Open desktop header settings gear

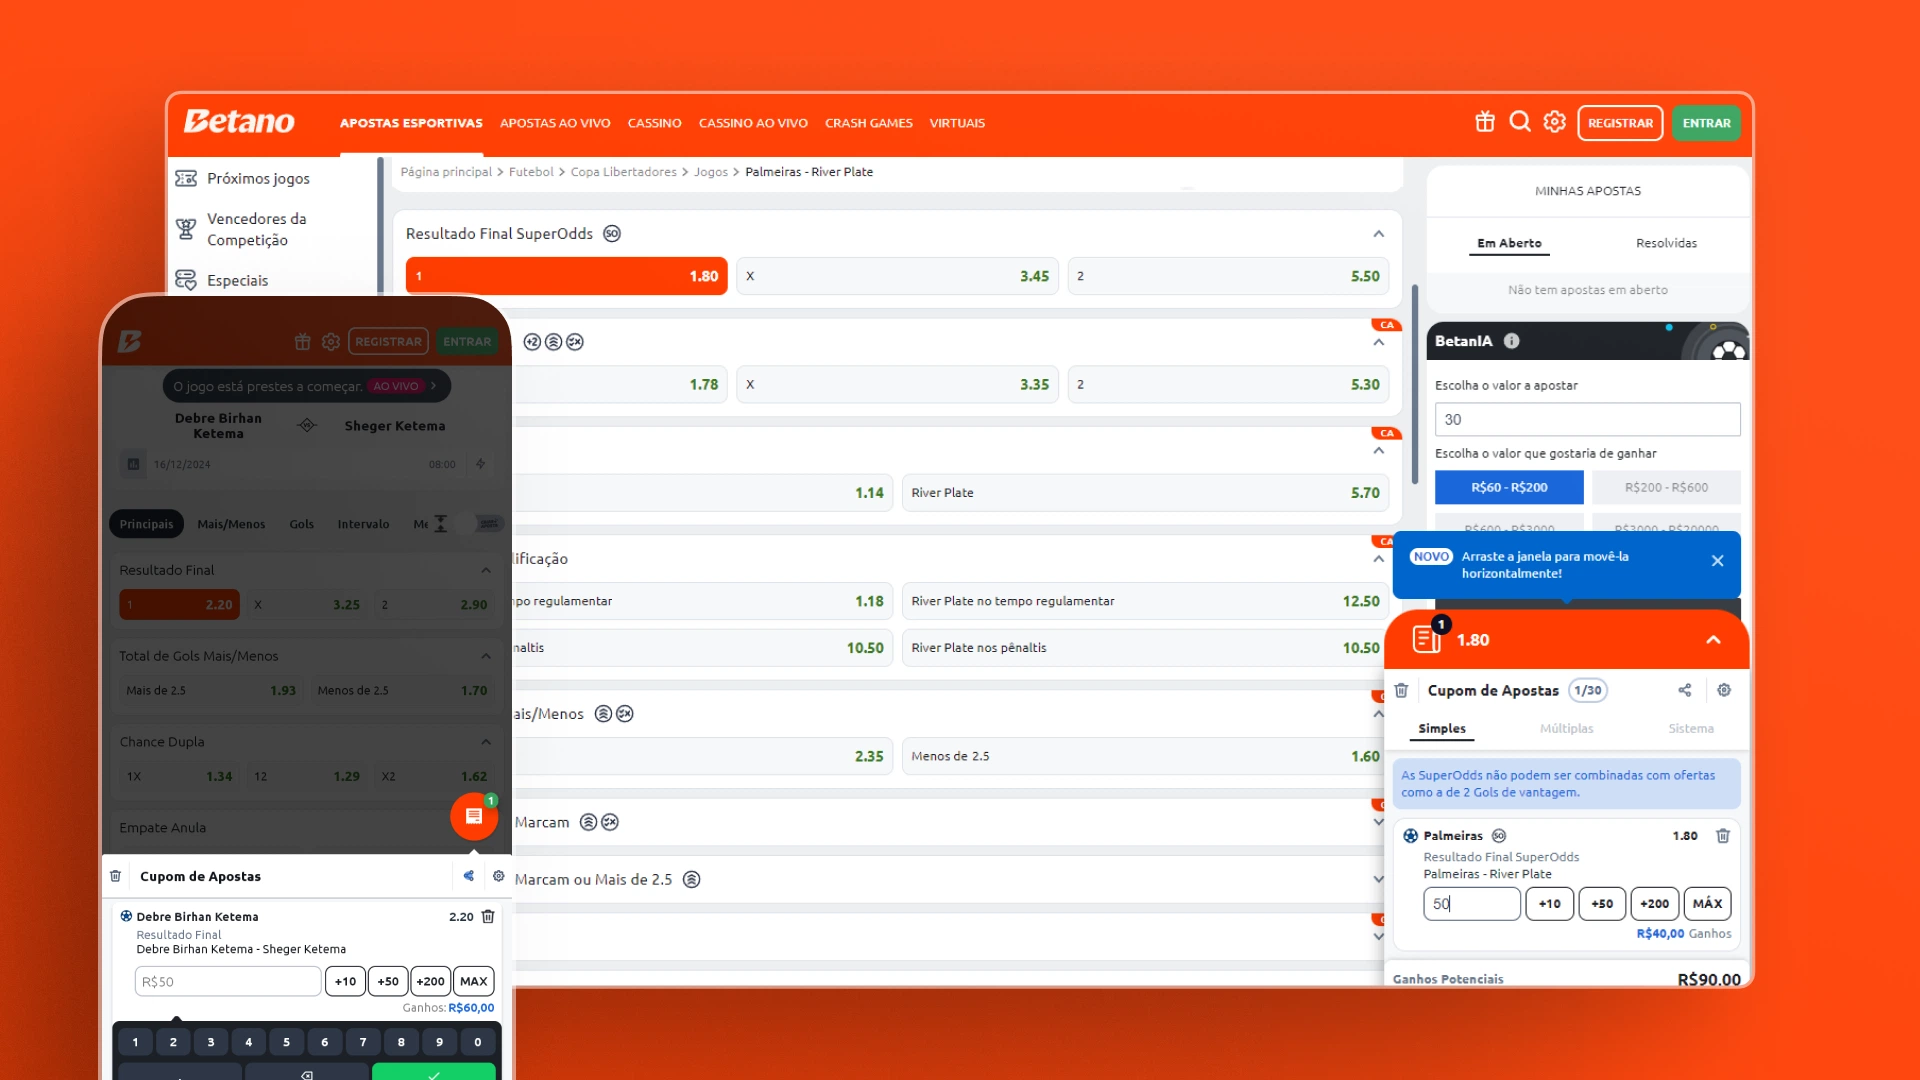pyautogui.click(x=1554, y=122)
